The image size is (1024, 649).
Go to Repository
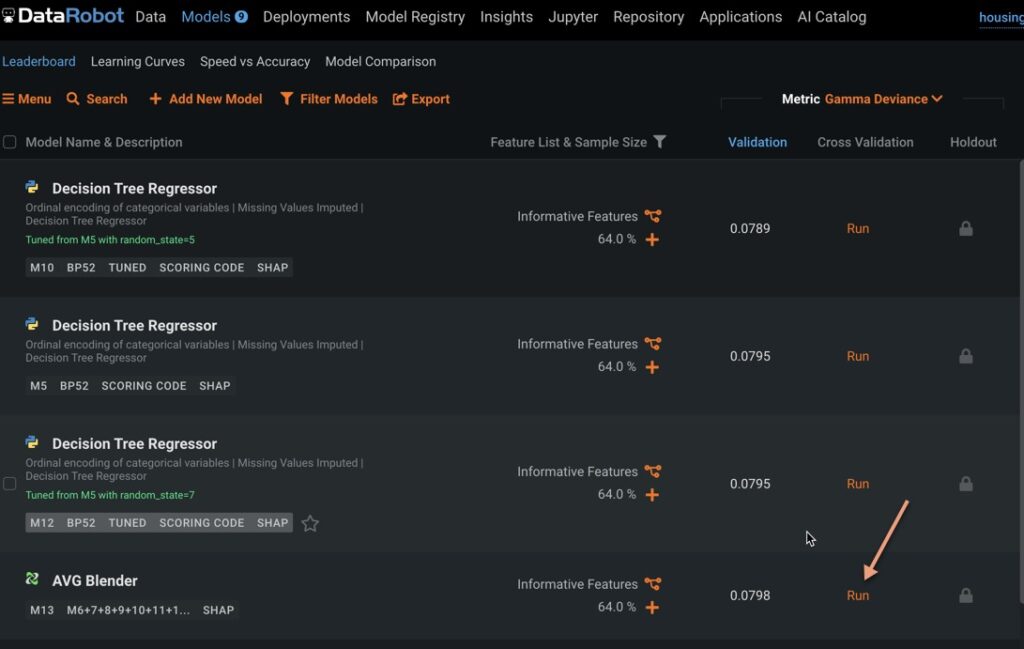pyautogui.click(x=648, y=17)
